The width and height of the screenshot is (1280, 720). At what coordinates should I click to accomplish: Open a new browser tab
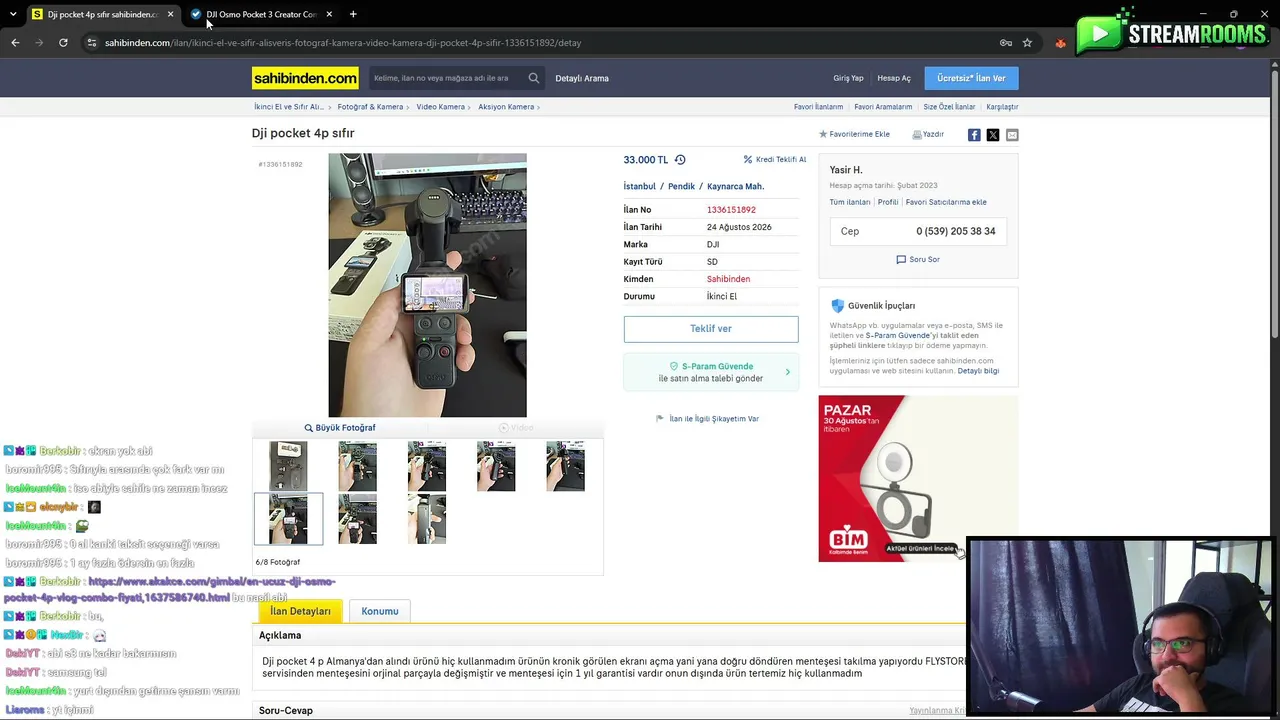coord(353,14)
